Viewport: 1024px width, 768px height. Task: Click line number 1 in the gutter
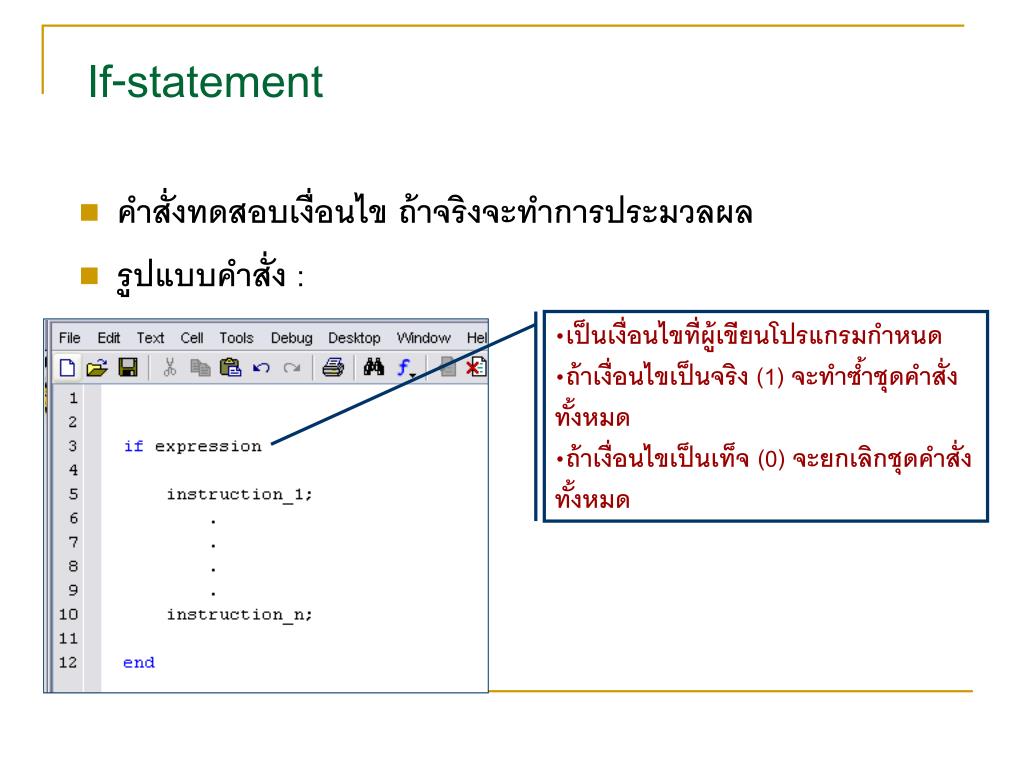tap(73, 398)
